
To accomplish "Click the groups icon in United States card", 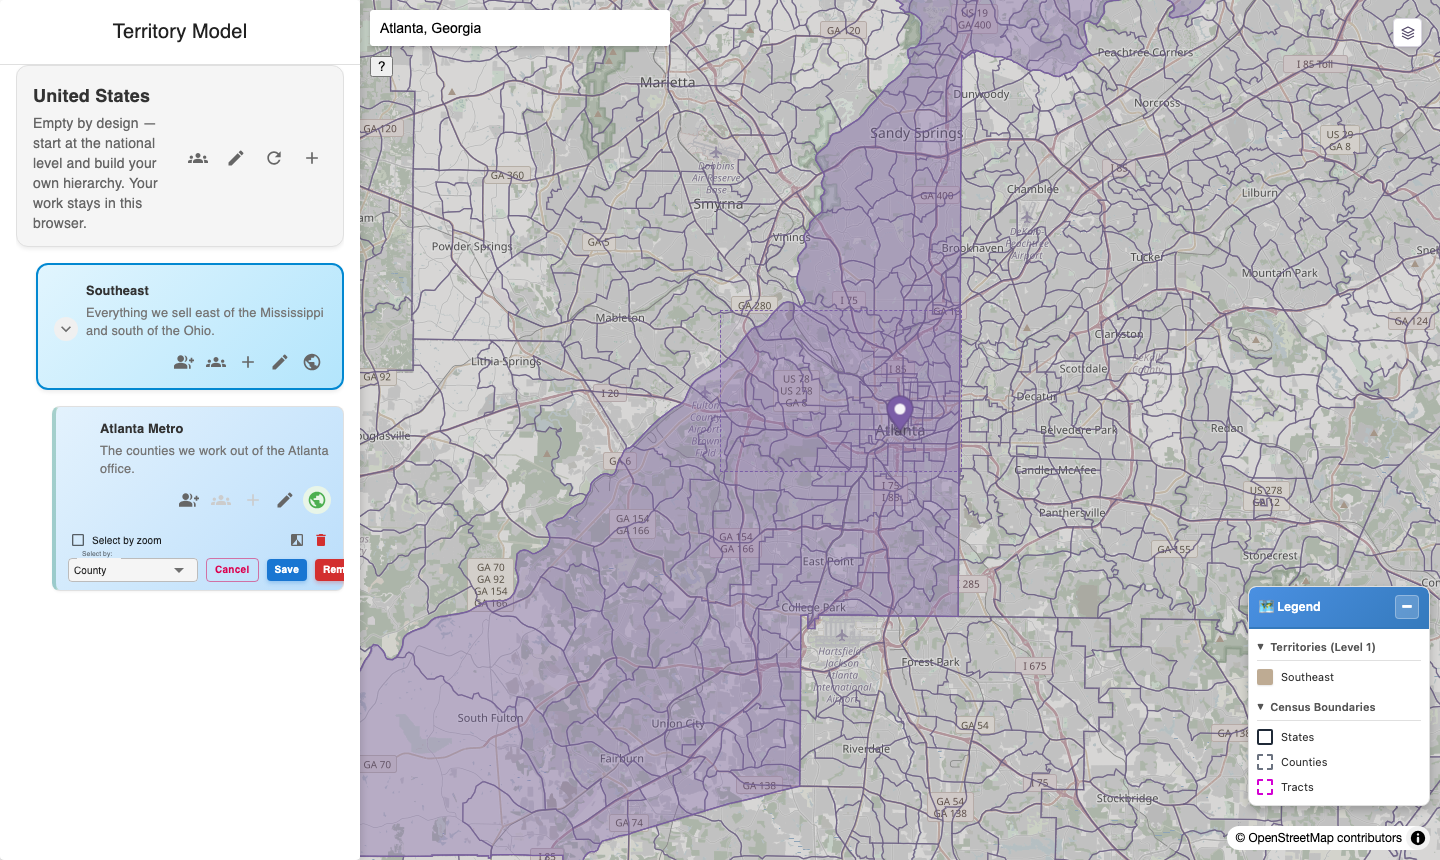I will pyautogui.click(x=198, y=158).
